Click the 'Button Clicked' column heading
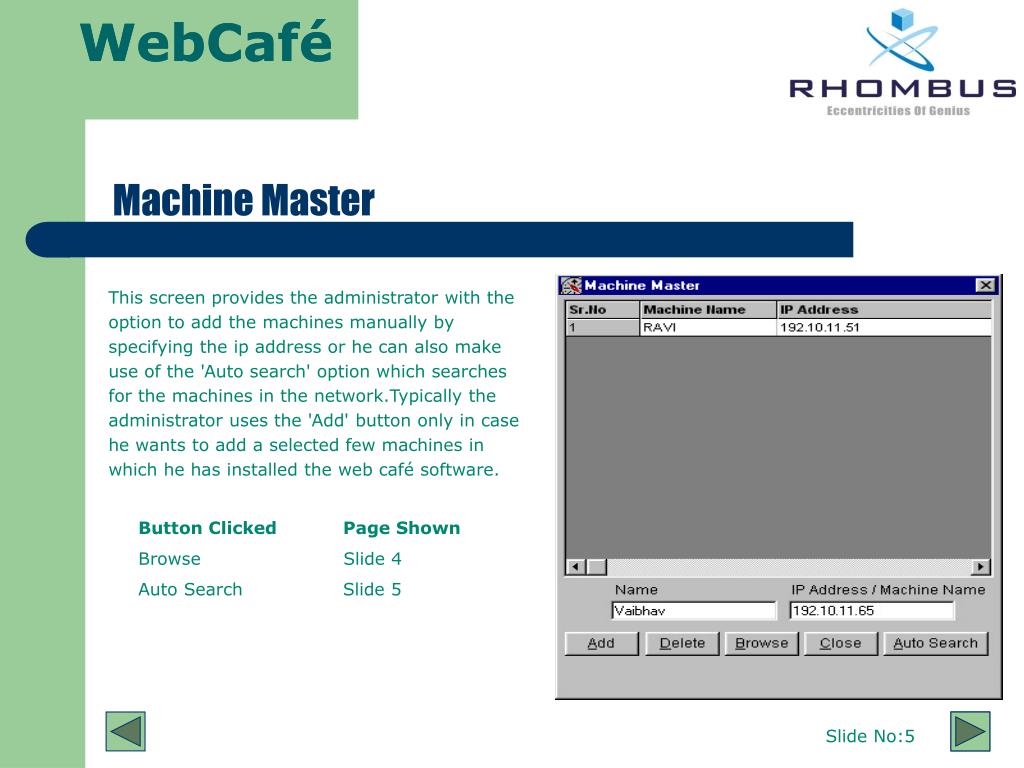 [x=208, y=528]
